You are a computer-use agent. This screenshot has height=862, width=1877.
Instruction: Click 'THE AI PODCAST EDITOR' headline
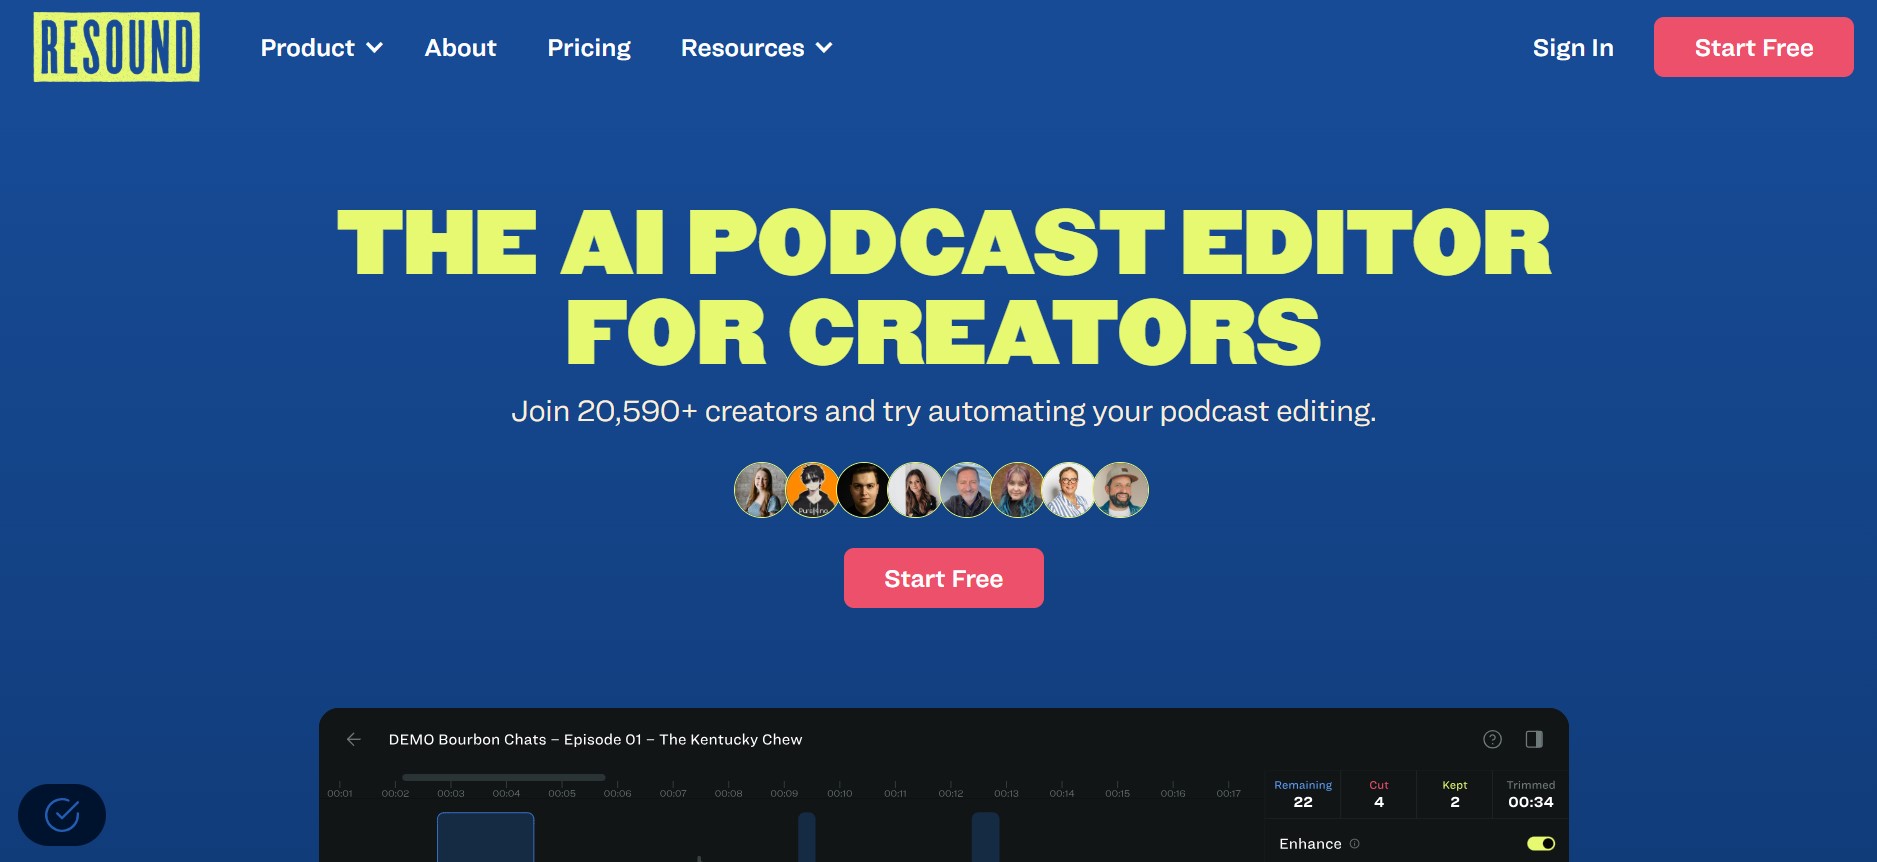[x=944, y=242]
